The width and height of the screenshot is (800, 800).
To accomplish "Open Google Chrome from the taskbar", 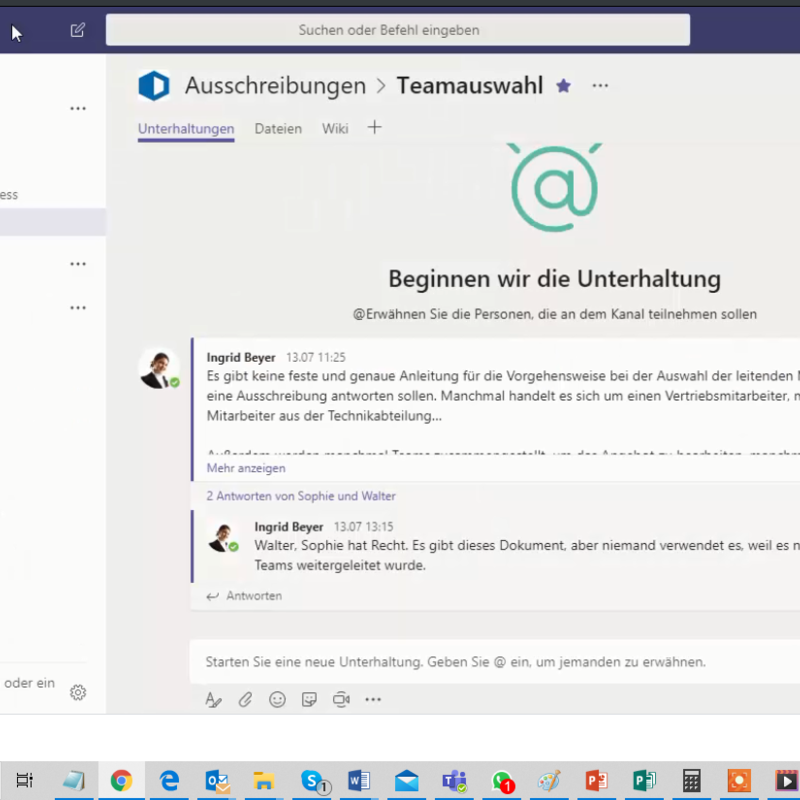I will tap(121, 780).
